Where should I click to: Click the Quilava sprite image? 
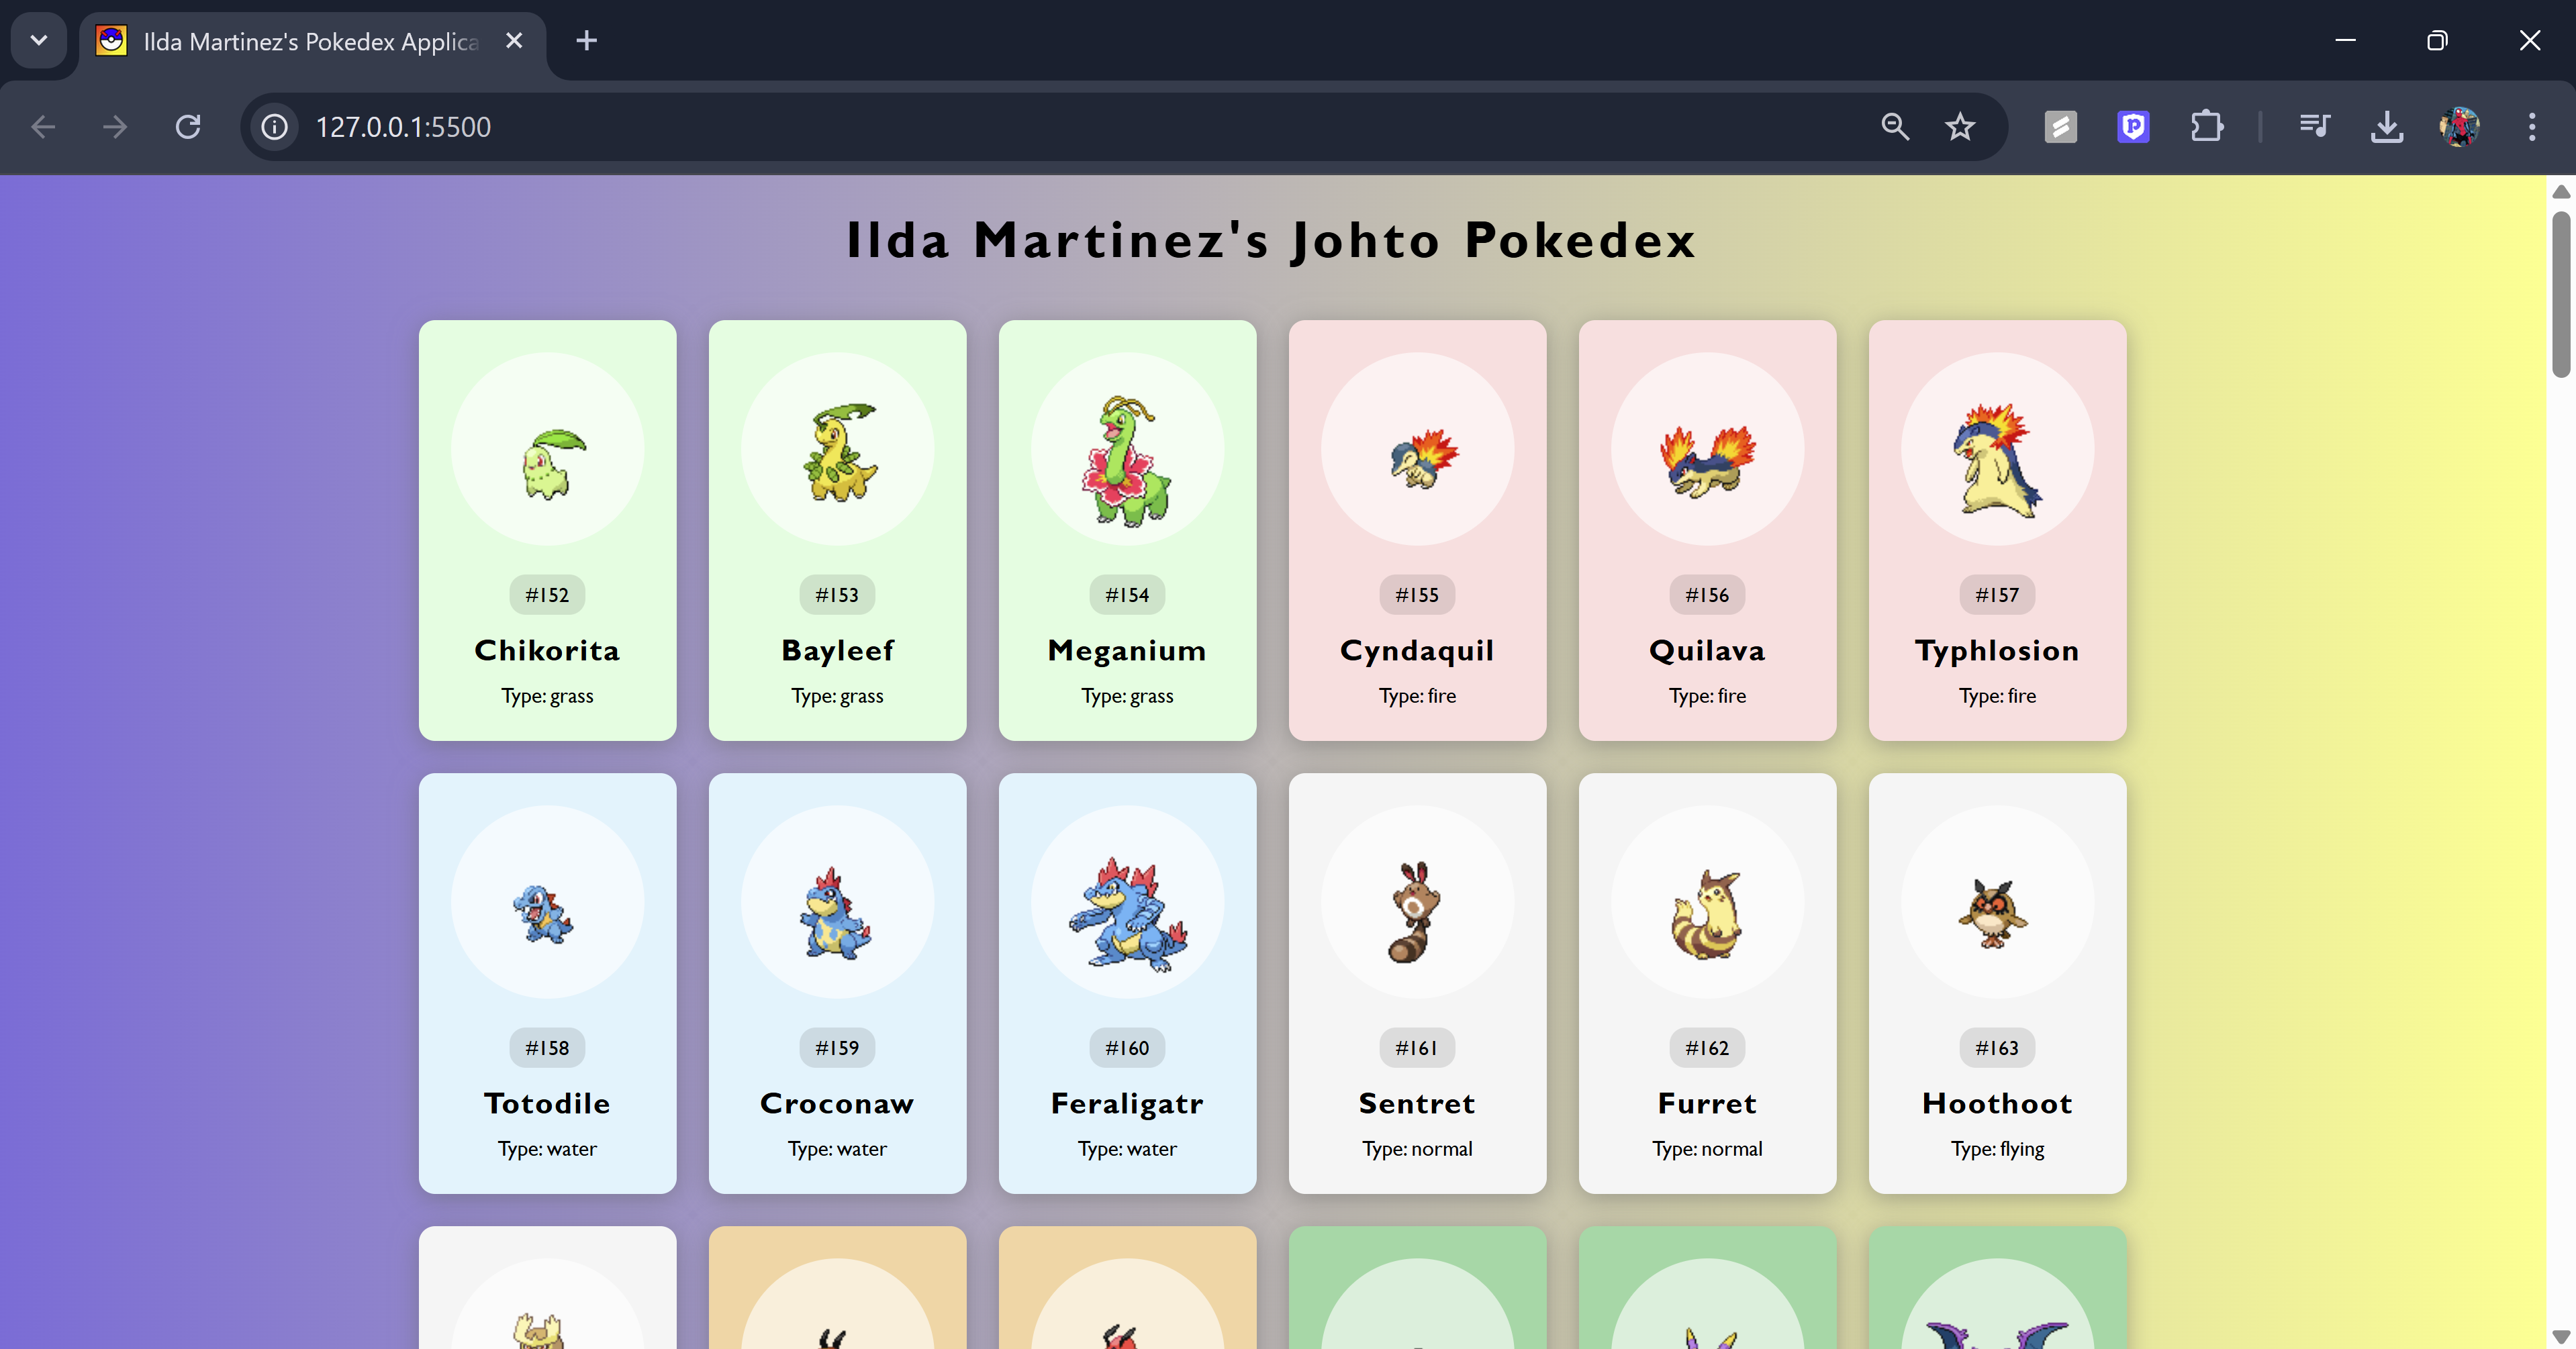1707,461
